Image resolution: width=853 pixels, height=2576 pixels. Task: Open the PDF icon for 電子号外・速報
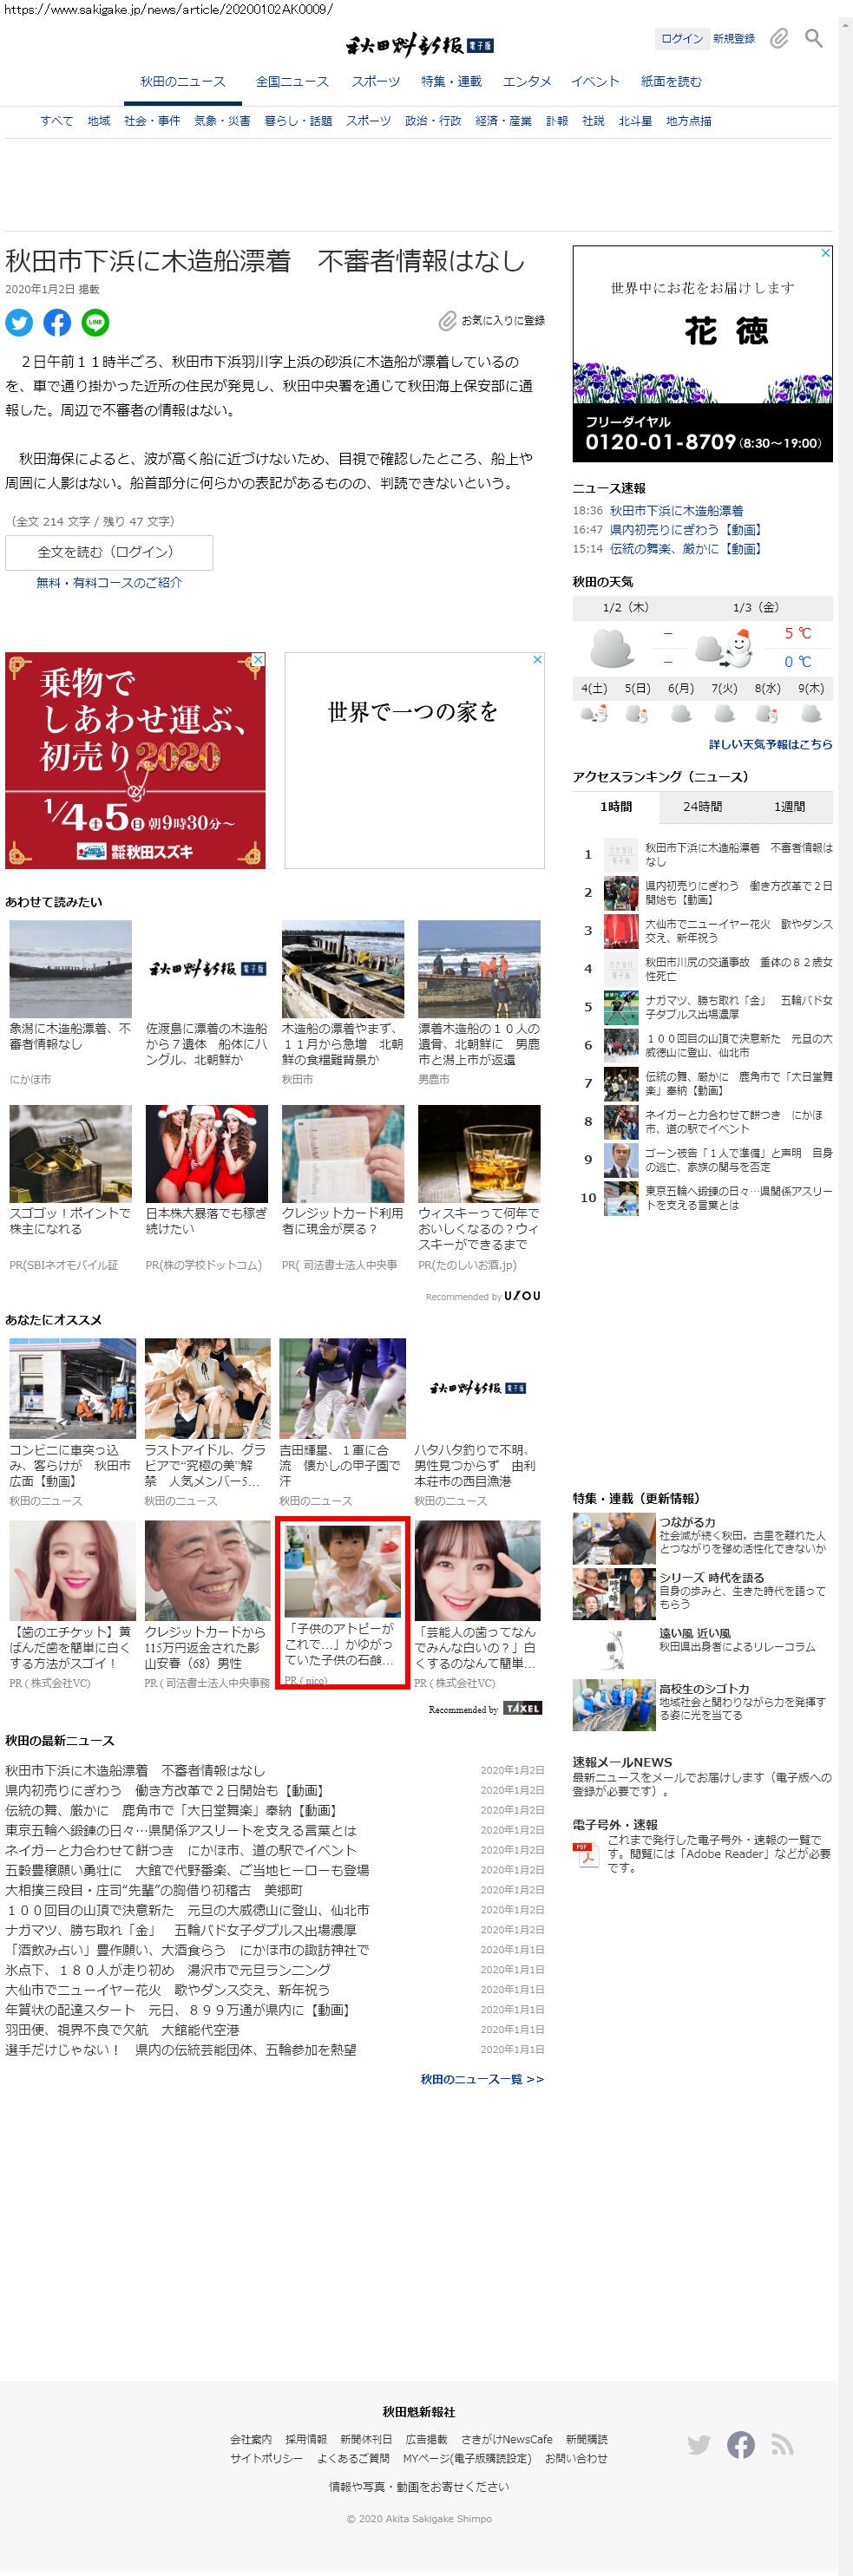click(x=585, y=1855)
